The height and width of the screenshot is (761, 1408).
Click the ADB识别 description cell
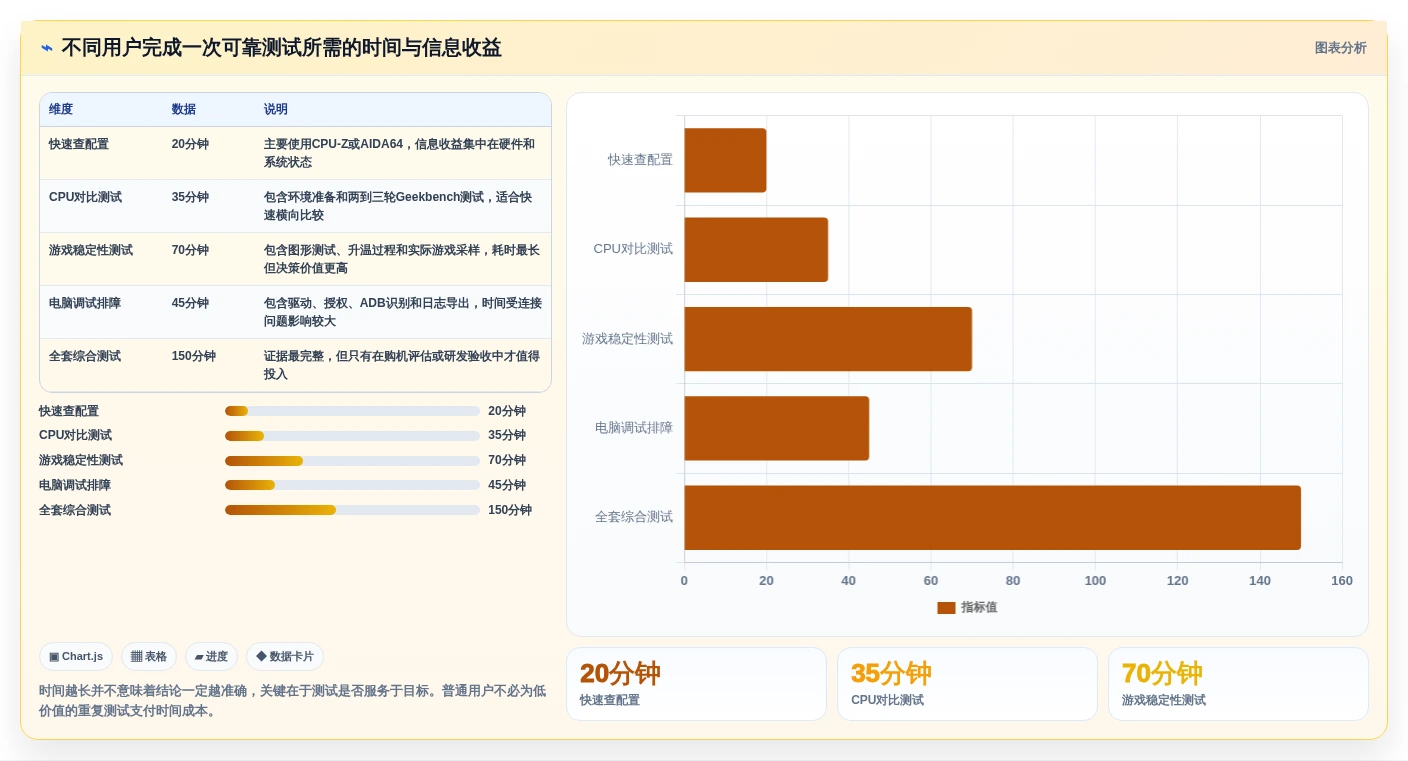402,312
